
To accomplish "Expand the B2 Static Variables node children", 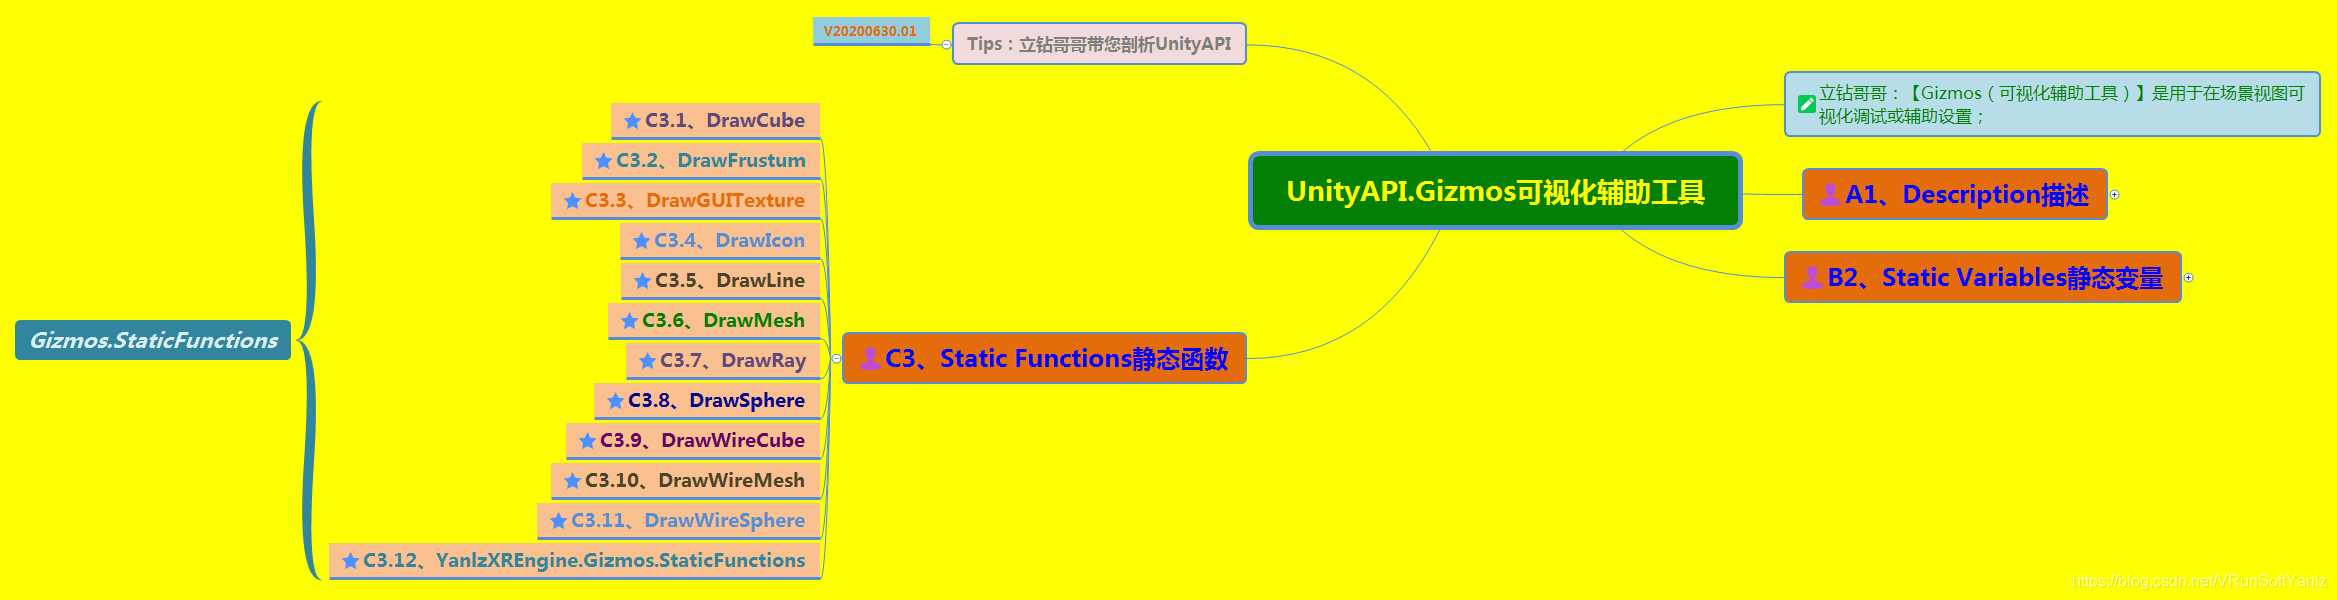I will 2188,278.
